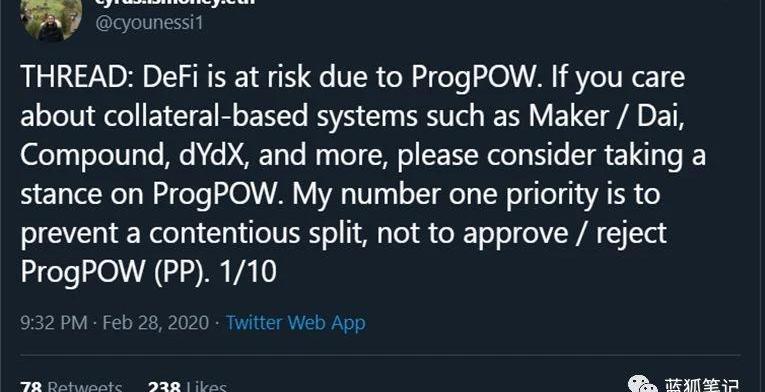Image resolution: width=765 pixels, height=392 pixels.
Task: Click the 蓝狐笔记 watermark text
Action: point(702,386)
